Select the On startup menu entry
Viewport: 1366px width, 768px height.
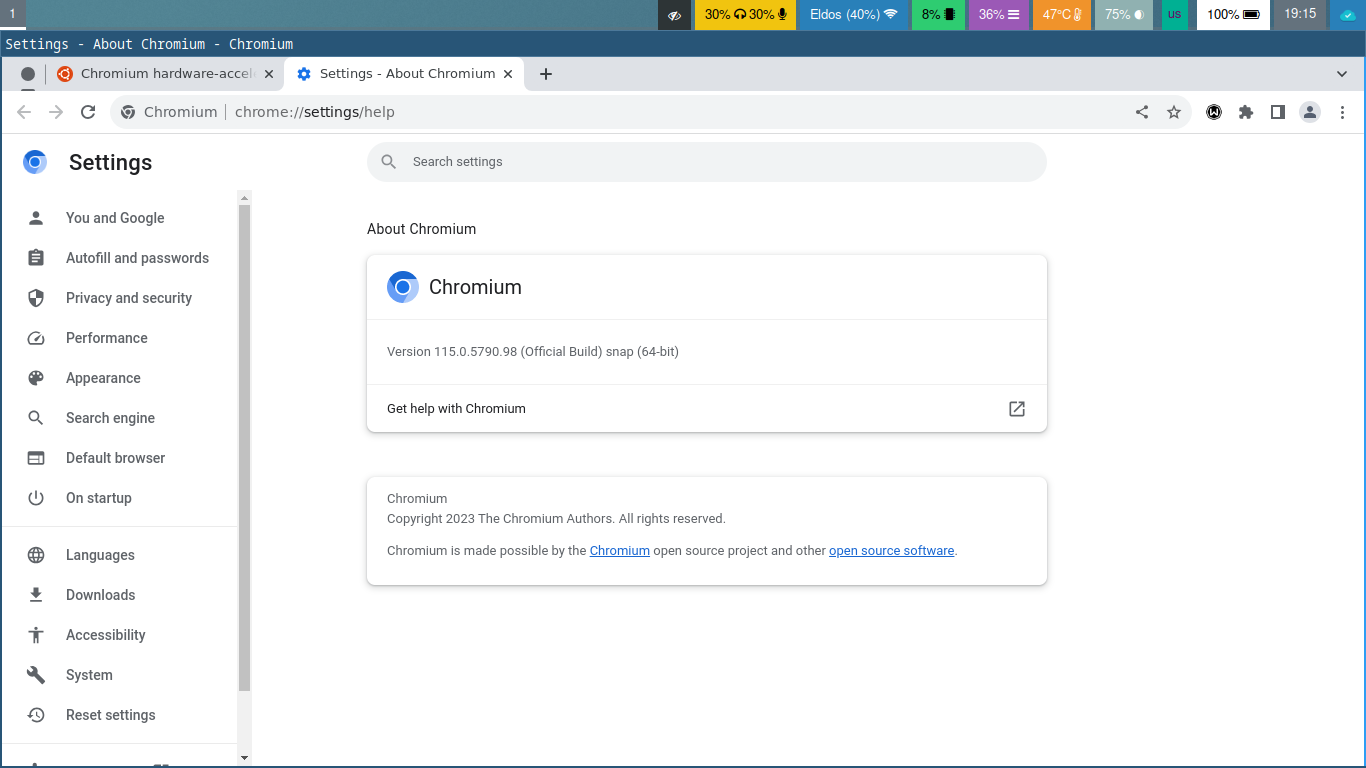pos(98,498)
